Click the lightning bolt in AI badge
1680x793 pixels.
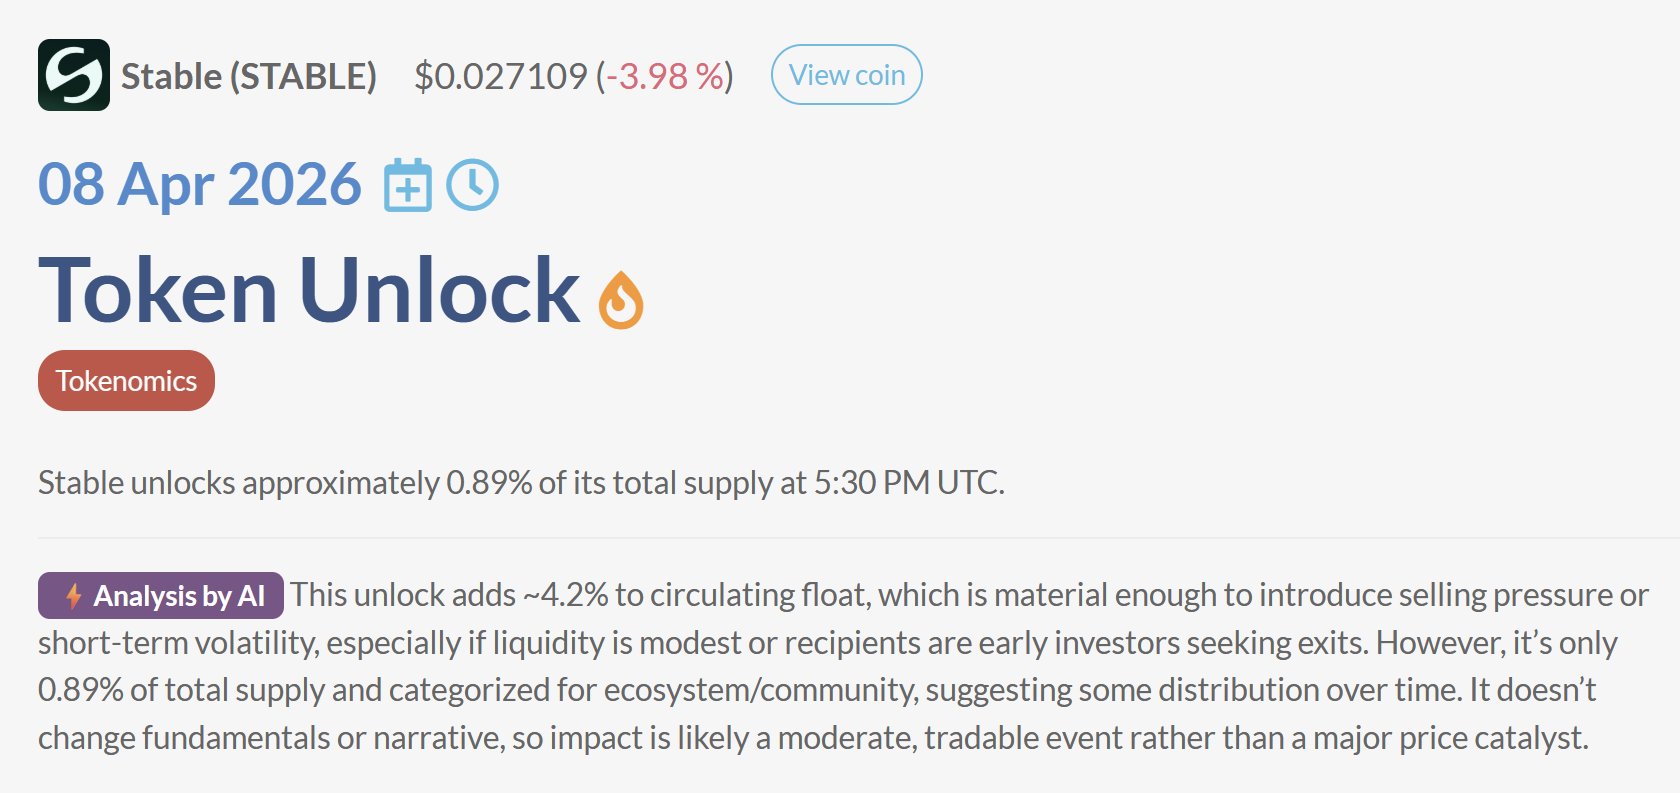73,596
